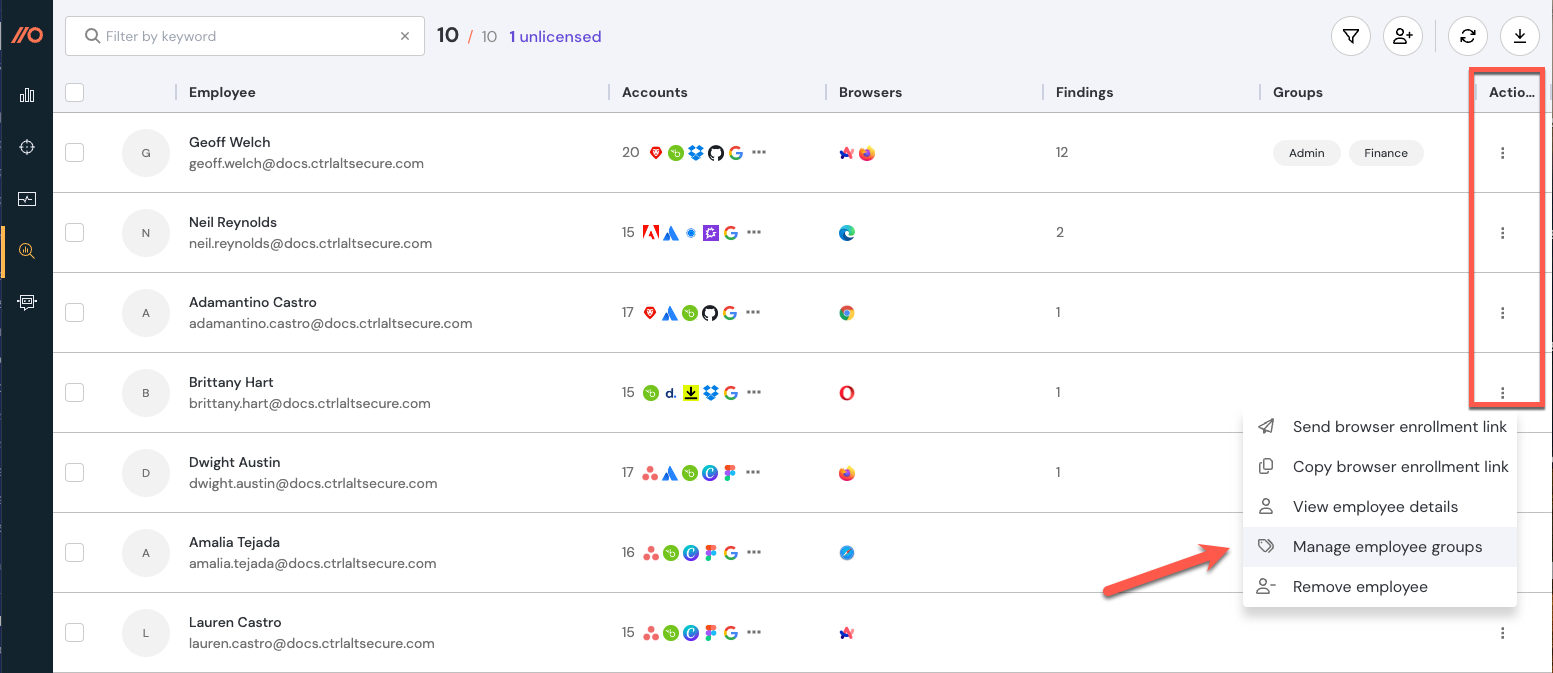The height and width of the screenshot is (673, 1553).
Task: Select Neil Reynolds row checkbox
Action: [74, 232]
